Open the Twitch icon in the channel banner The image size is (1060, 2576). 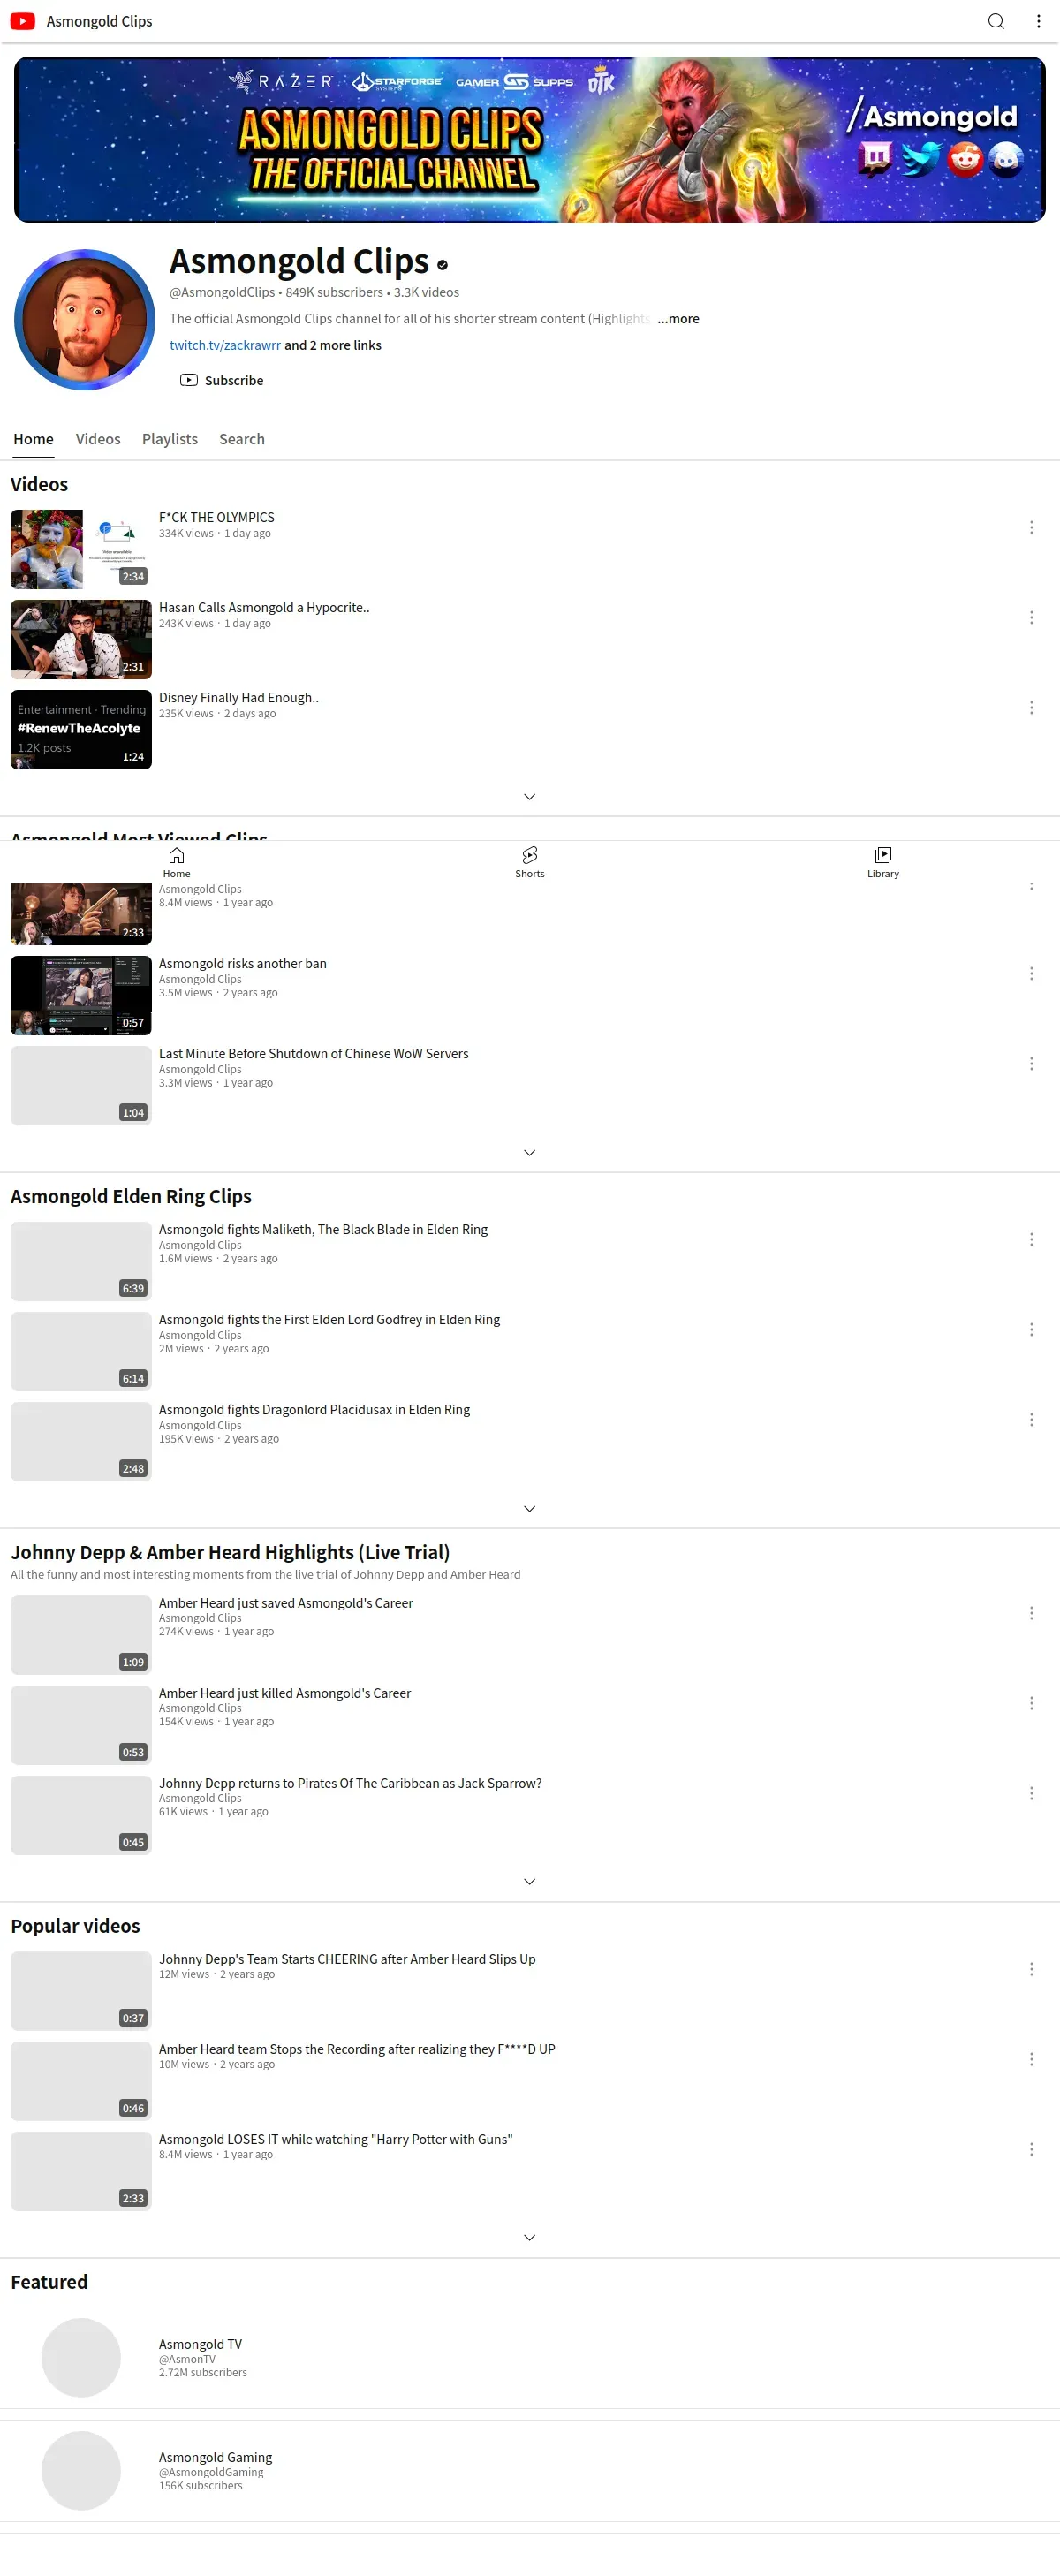(x=875, y=158)
